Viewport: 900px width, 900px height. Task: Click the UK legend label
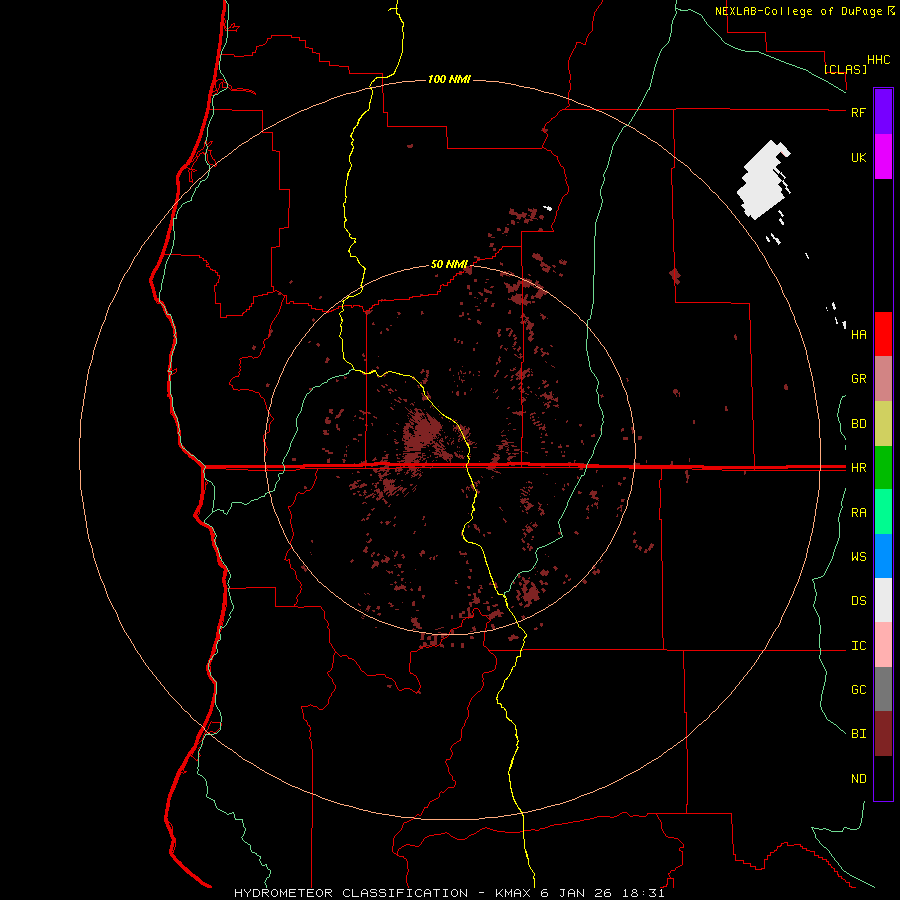coord(858,157)
